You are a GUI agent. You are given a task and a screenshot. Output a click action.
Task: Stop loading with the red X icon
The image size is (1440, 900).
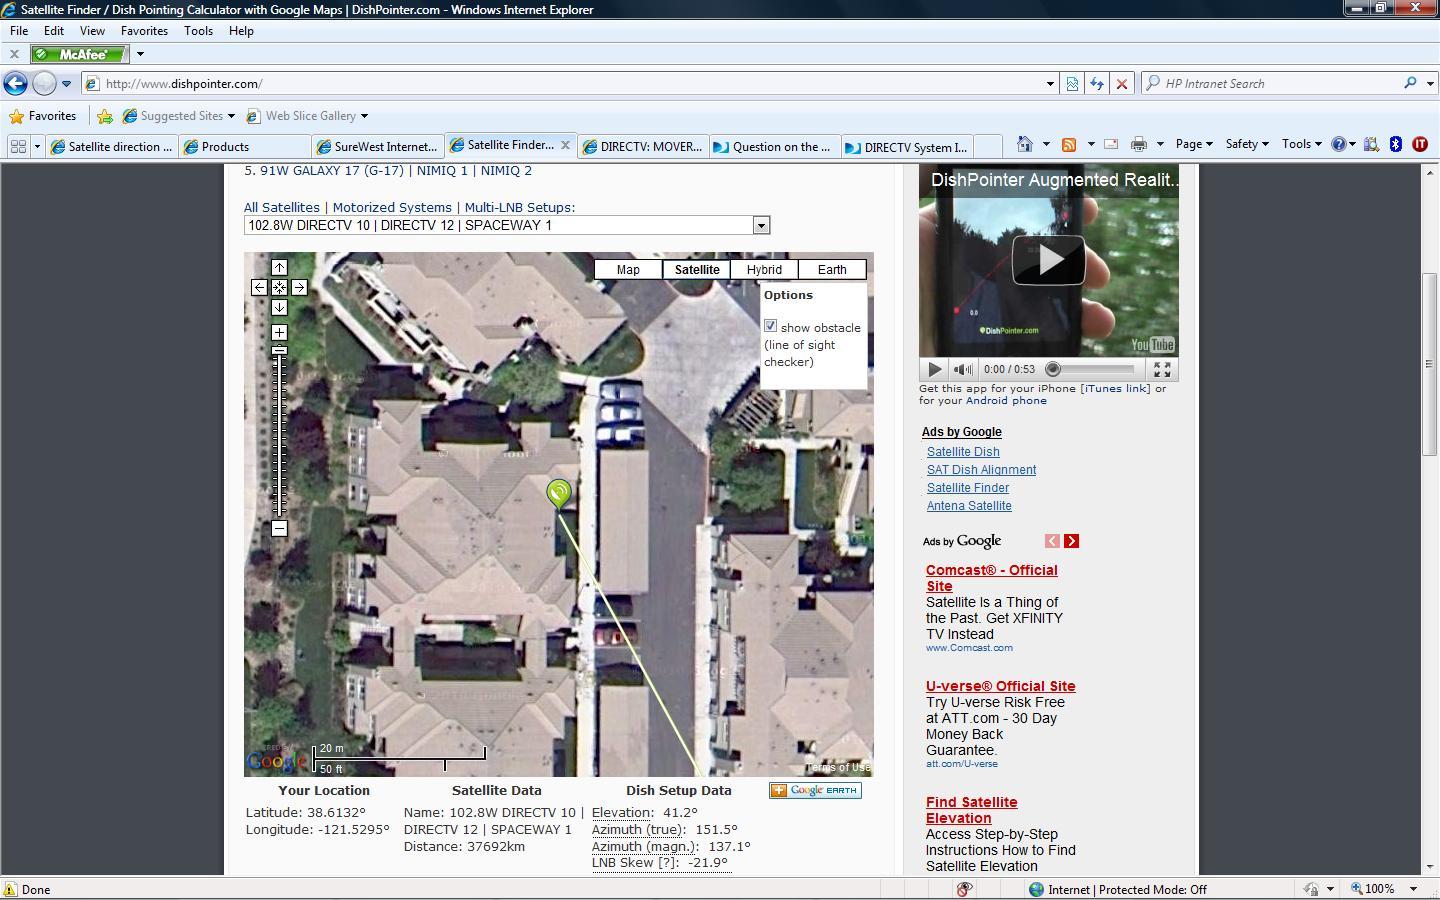pyautogui.click(x=1122, y=84)
